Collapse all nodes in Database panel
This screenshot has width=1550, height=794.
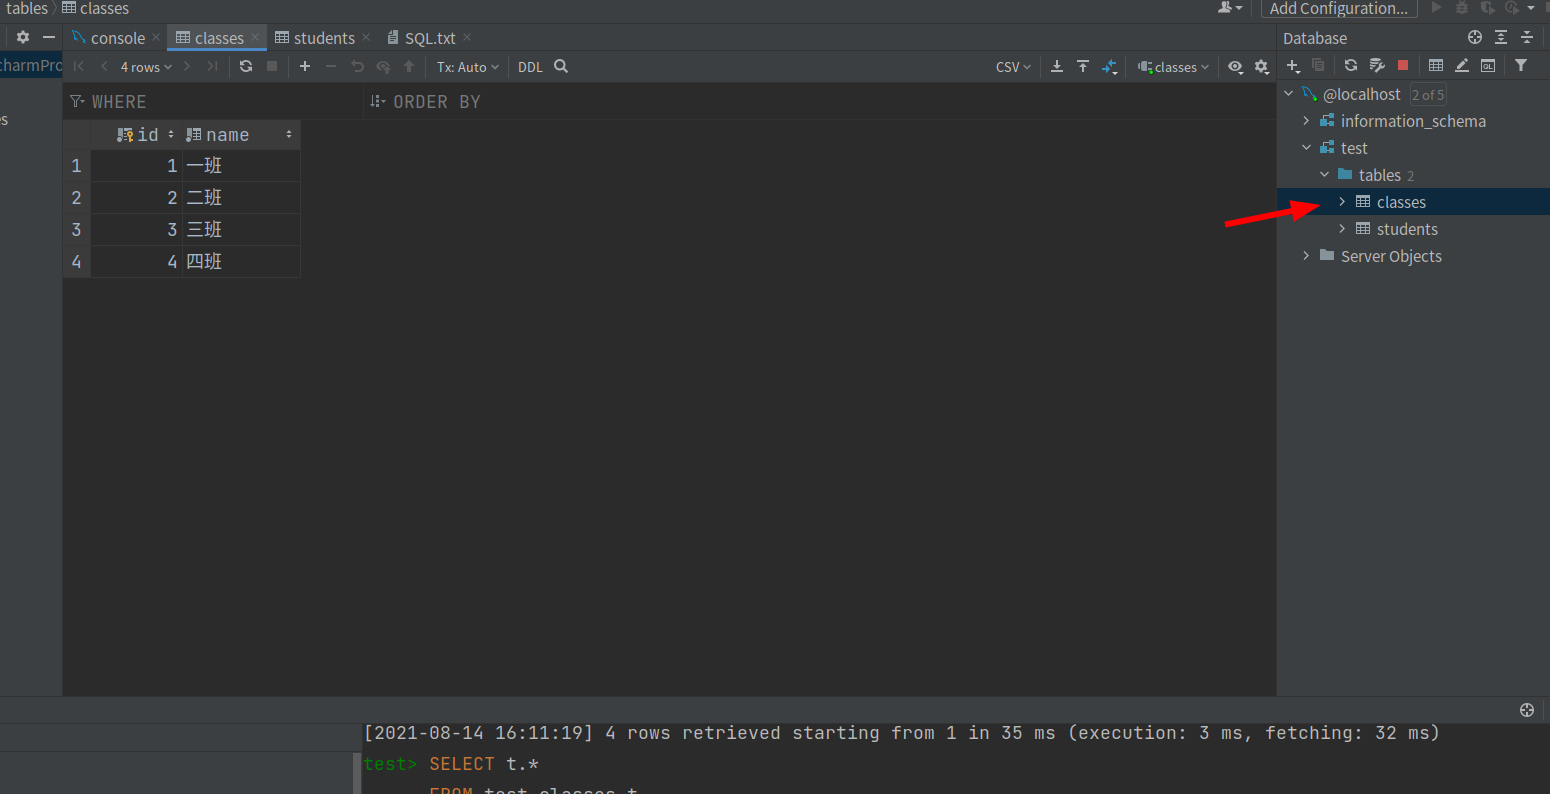(1527, 38)
